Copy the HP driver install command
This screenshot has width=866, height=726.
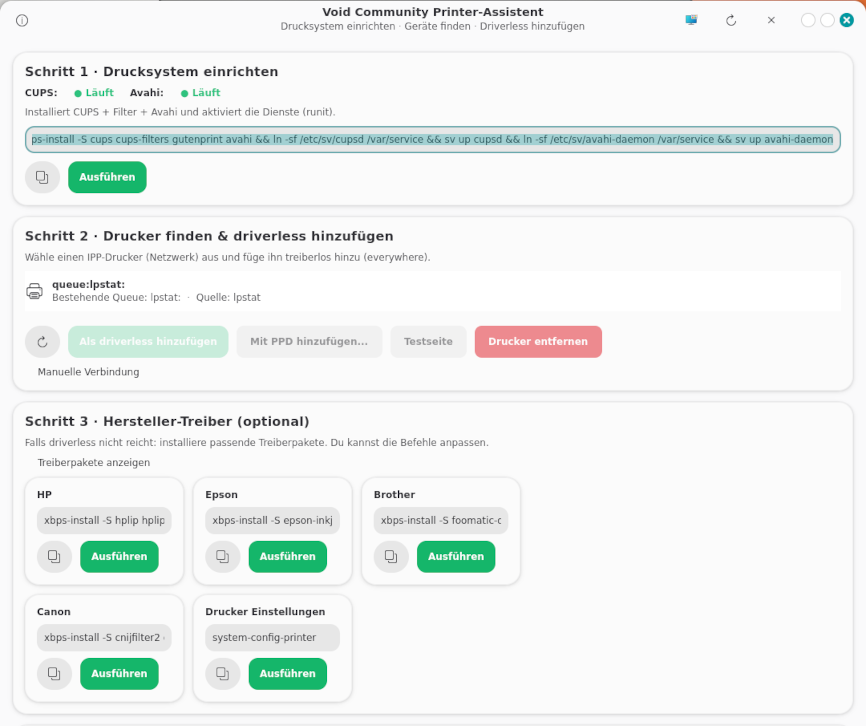(x=54, y=557)
